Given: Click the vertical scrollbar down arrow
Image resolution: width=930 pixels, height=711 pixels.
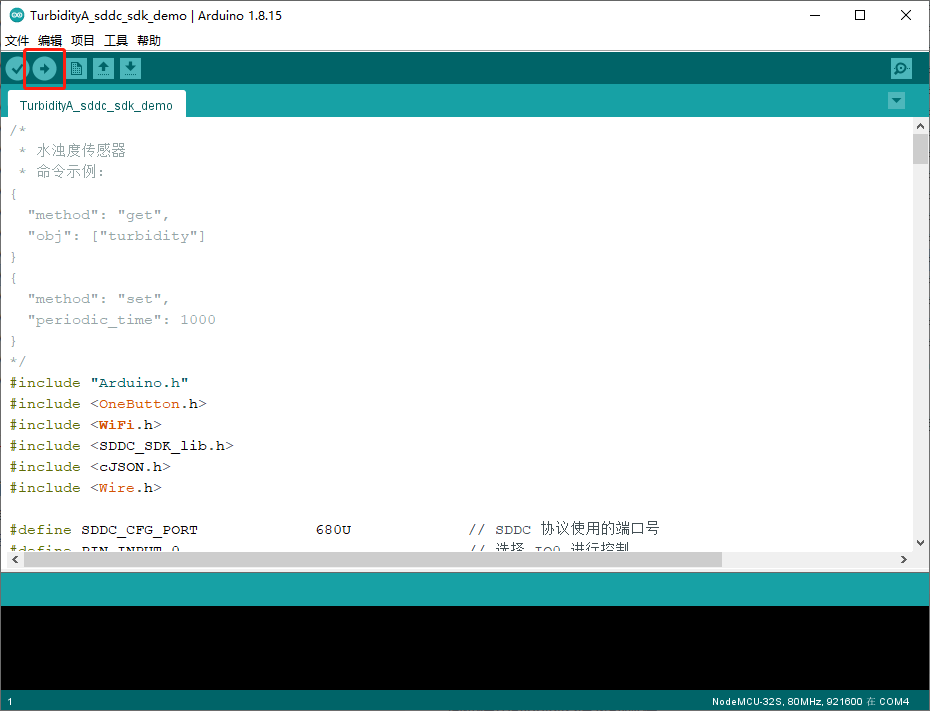Looking at the screenshot, I should coord(920,542).
